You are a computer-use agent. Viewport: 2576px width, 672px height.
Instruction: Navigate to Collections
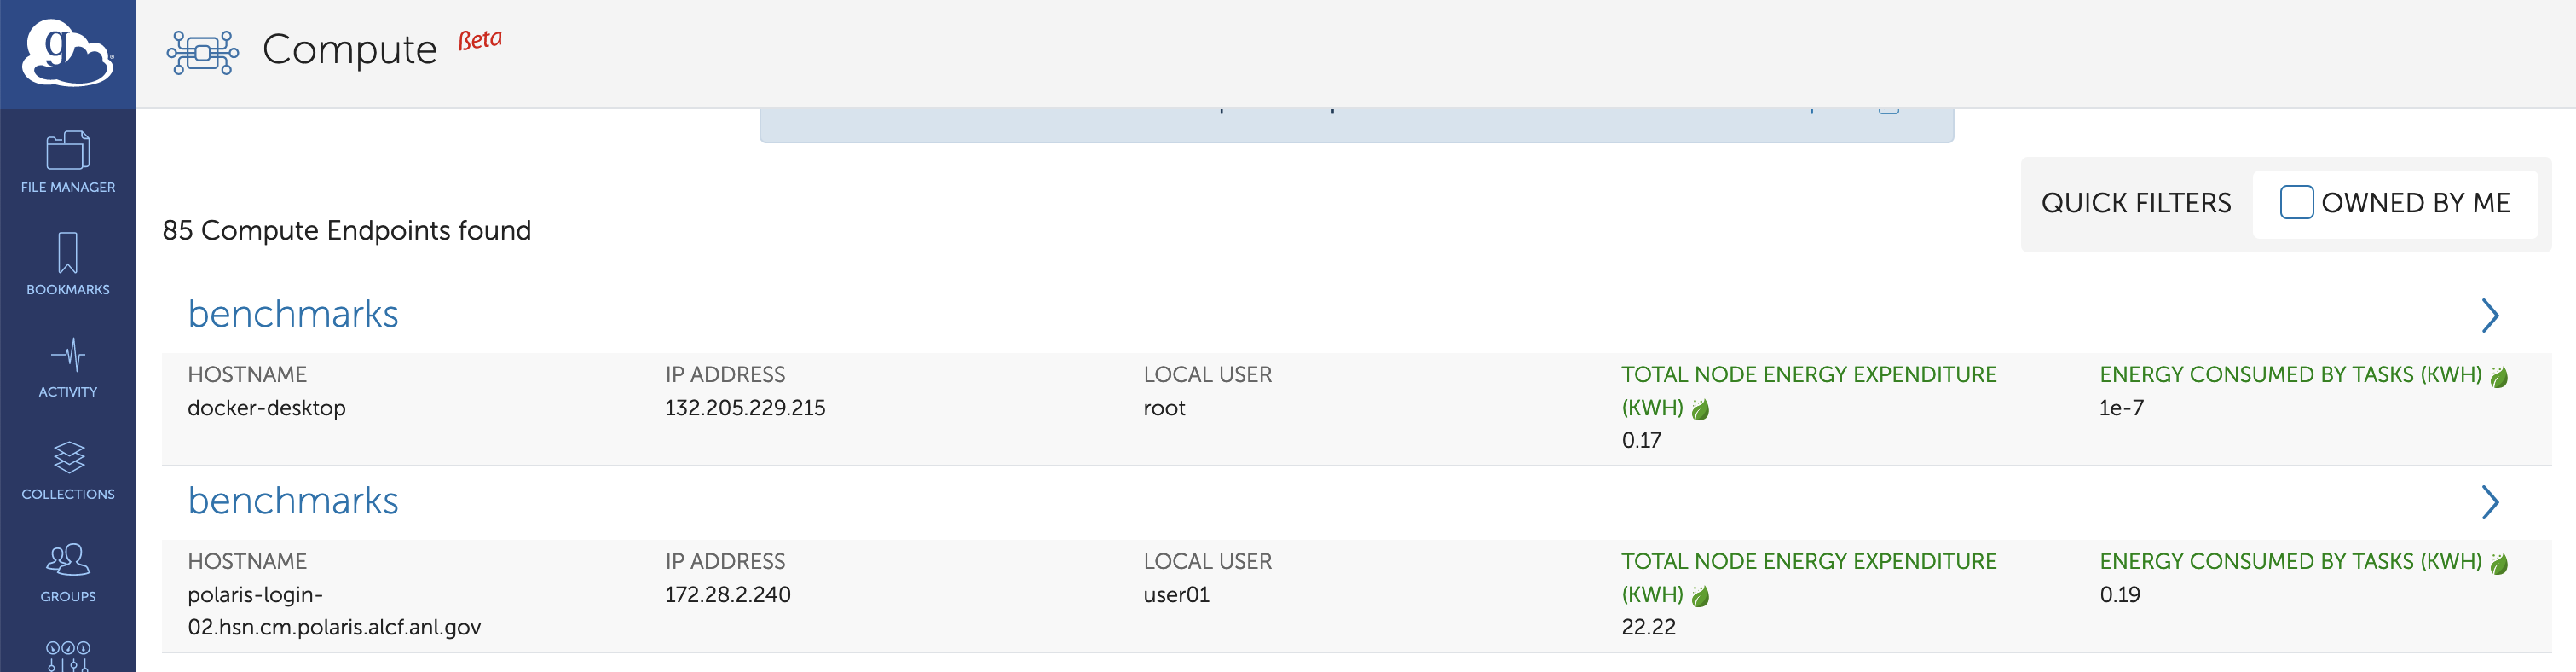click(68, 470)
